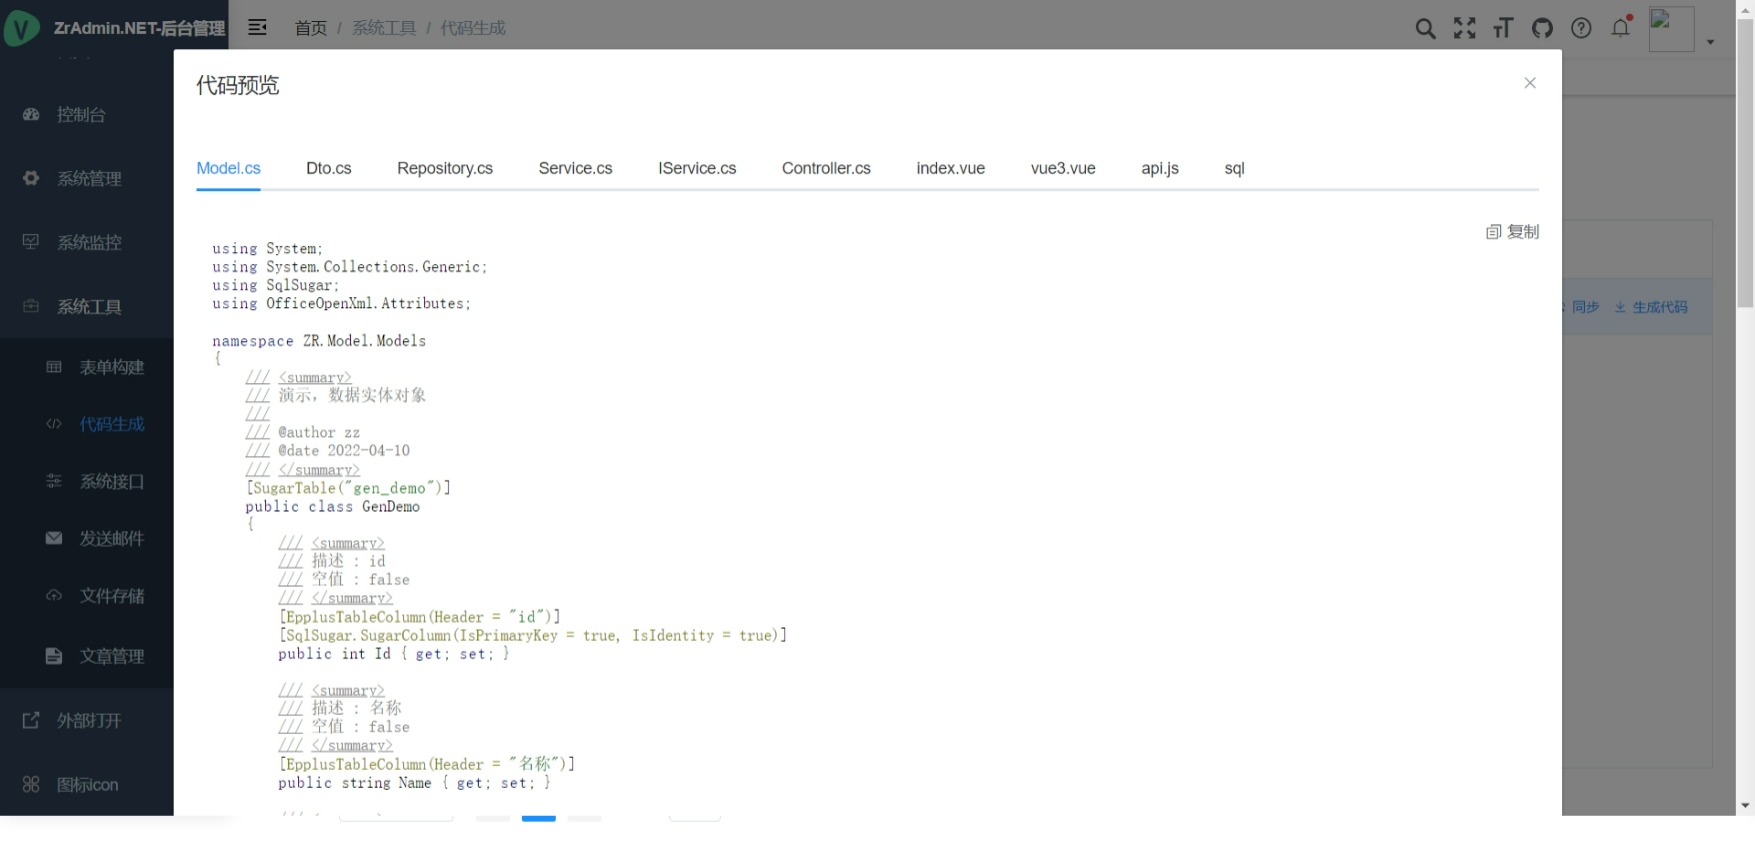Switch to the Service.cs tab

point(575,168)
